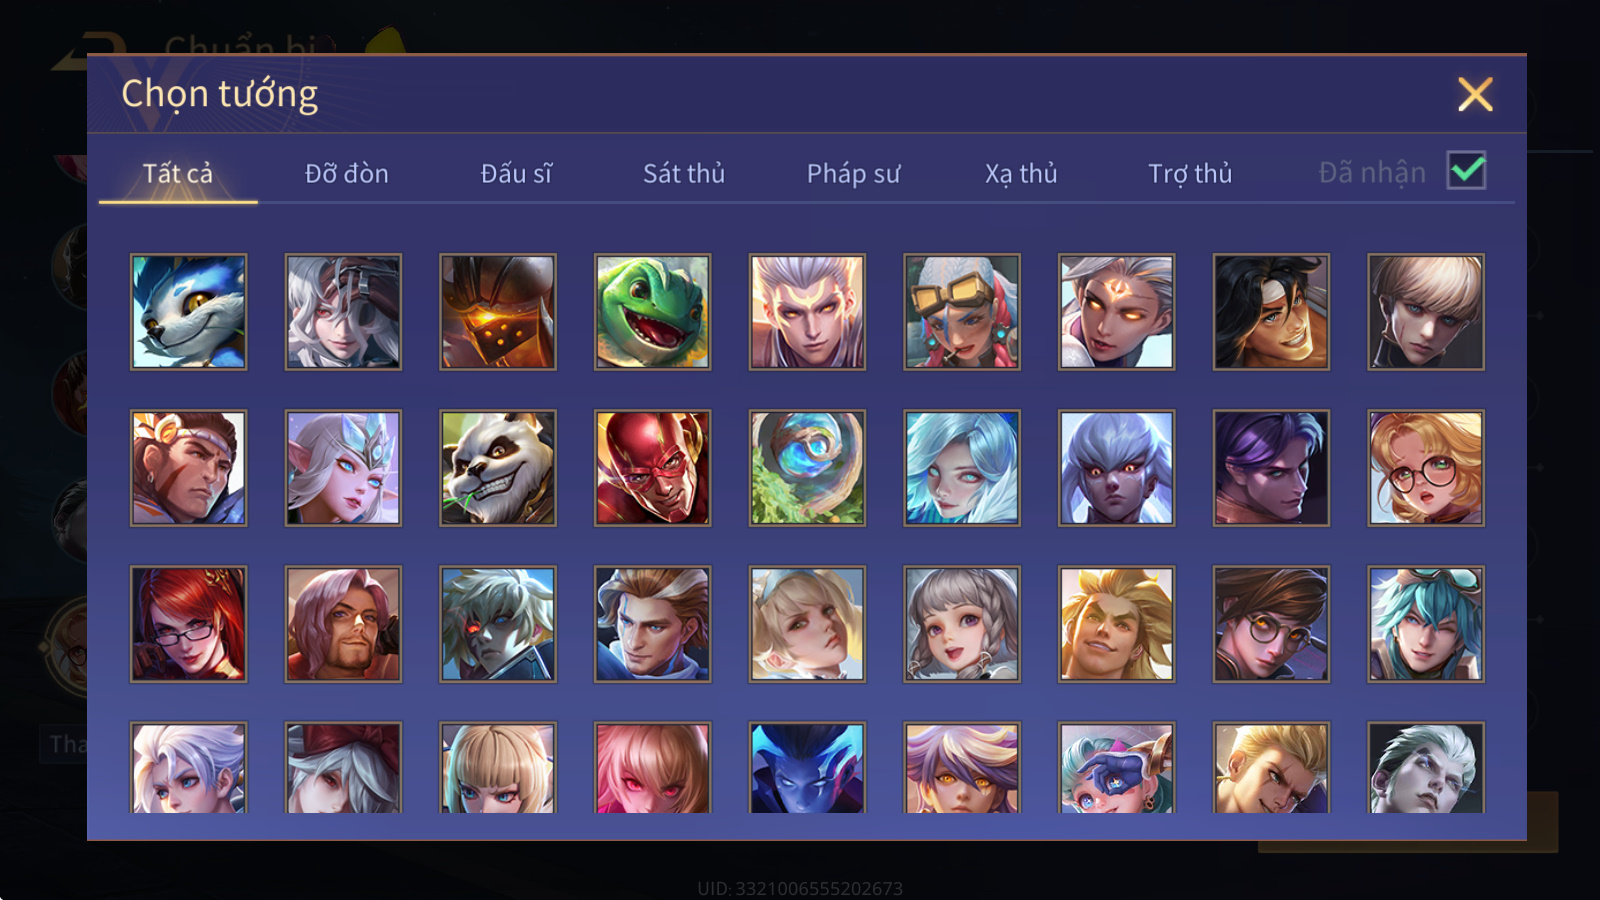
Task: Select the blonde girl with round glasses portrait
Action: [x=1426, y=468]
